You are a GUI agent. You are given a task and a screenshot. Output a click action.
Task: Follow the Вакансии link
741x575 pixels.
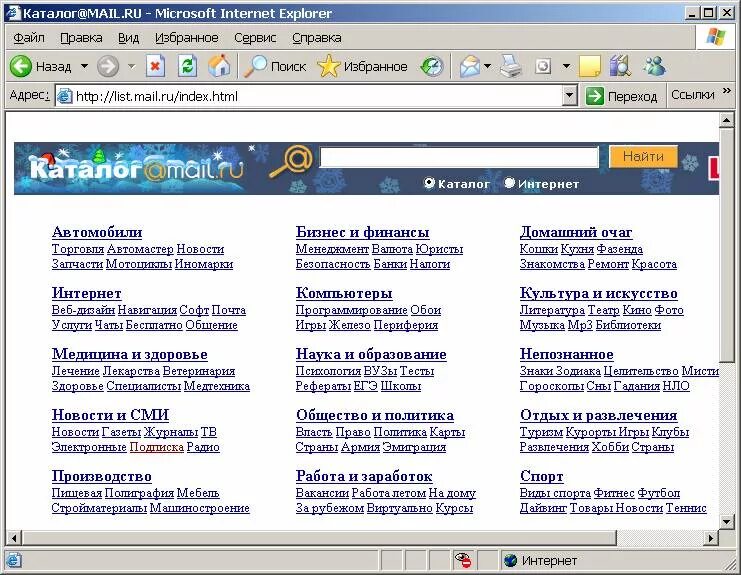pyautogui.click(x=322, y=493)
